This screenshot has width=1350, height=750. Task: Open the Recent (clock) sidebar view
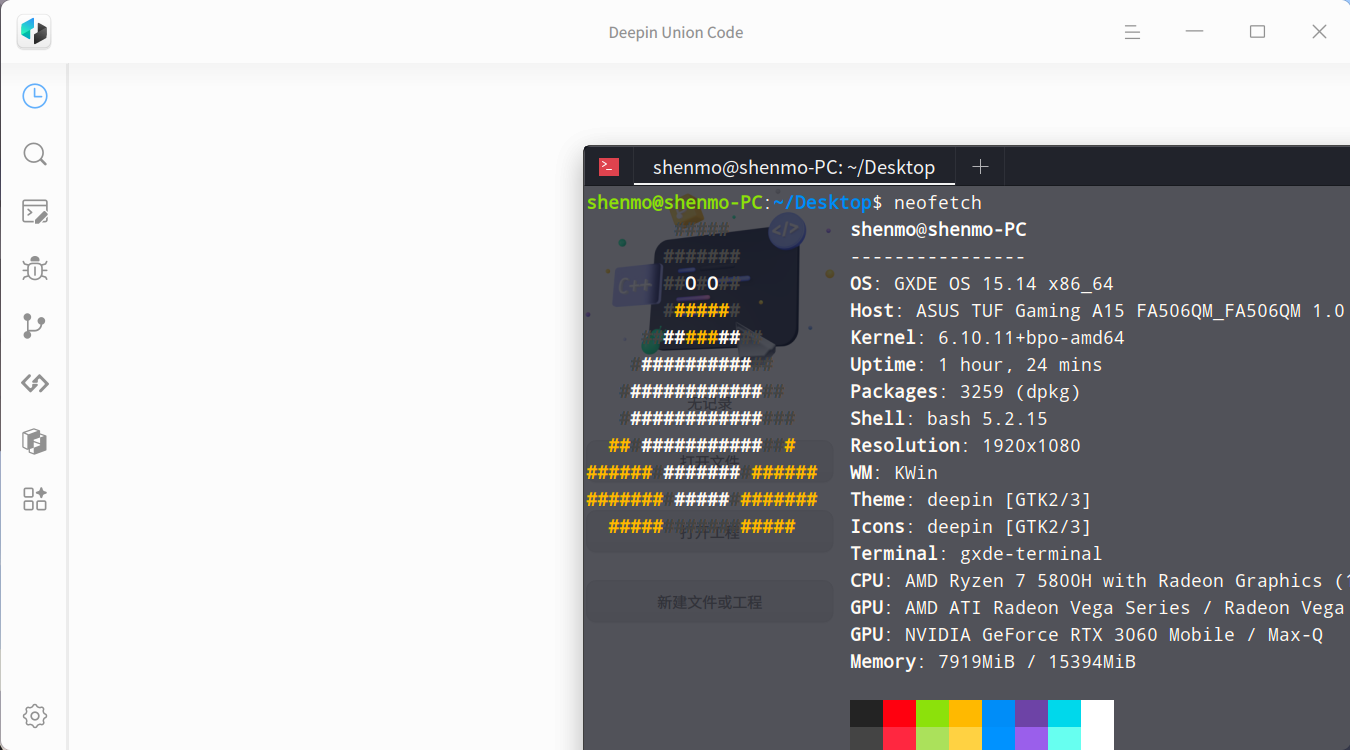[x=35, y=96]
